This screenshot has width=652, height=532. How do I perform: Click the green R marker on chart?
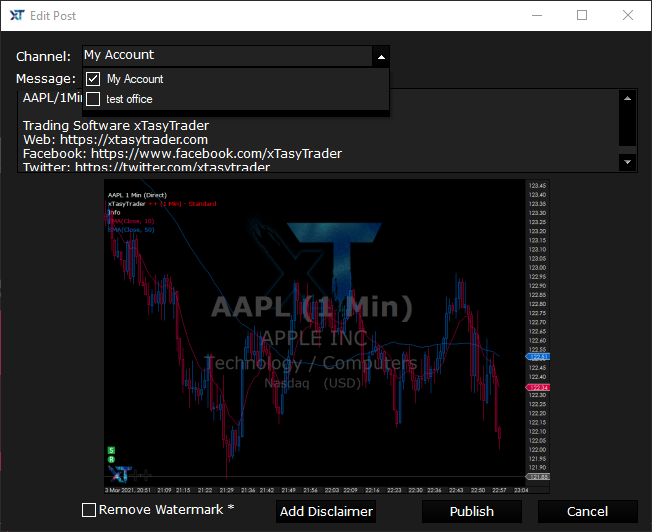tap(111, 459)
